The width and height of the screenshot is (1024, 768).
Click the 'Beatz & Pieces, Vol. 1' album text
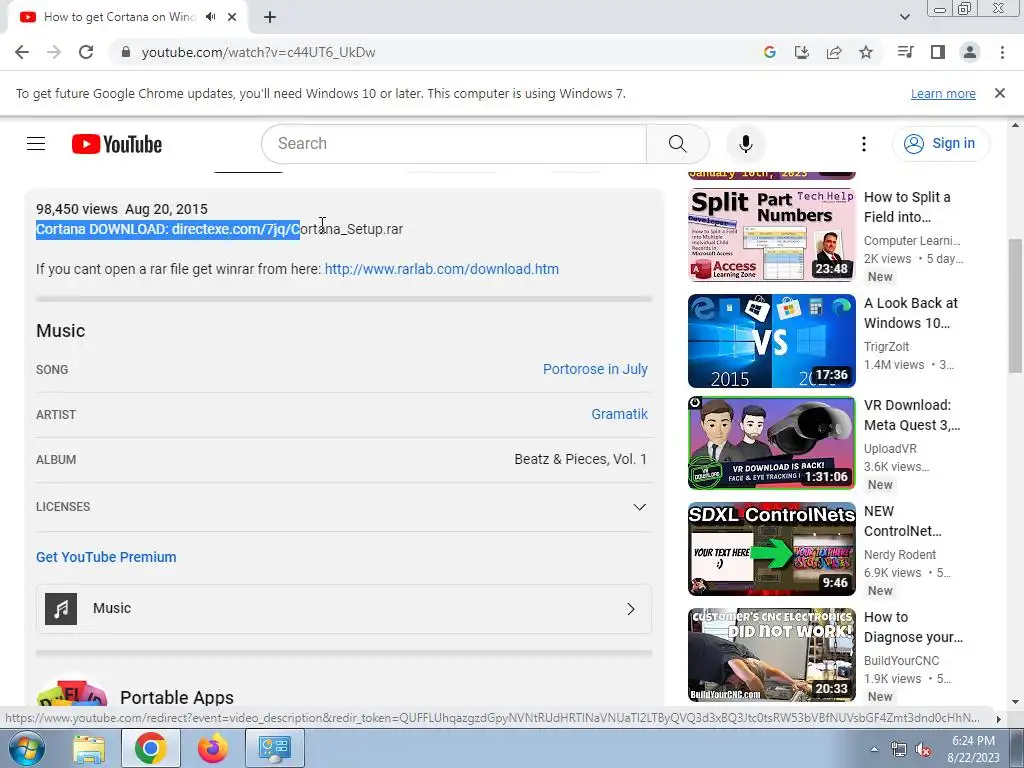click(x=581, y=459)
